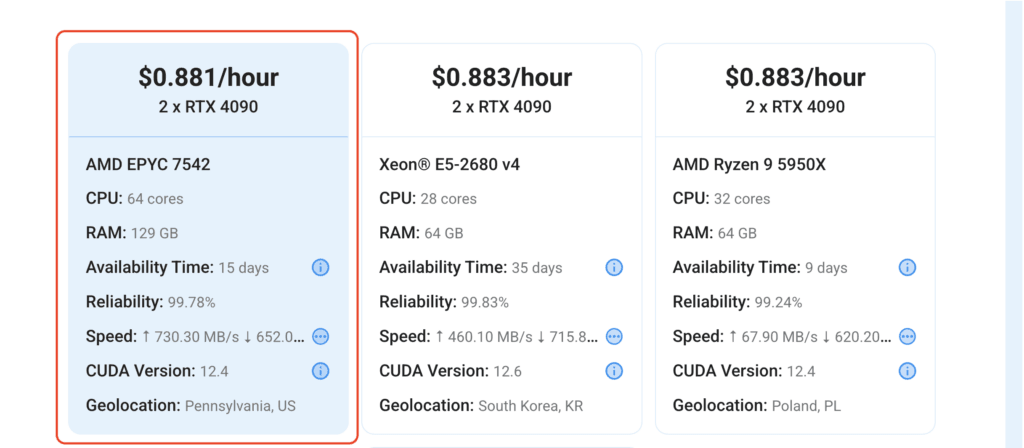Click Poland, PL geolocation text

coord(807,406)
